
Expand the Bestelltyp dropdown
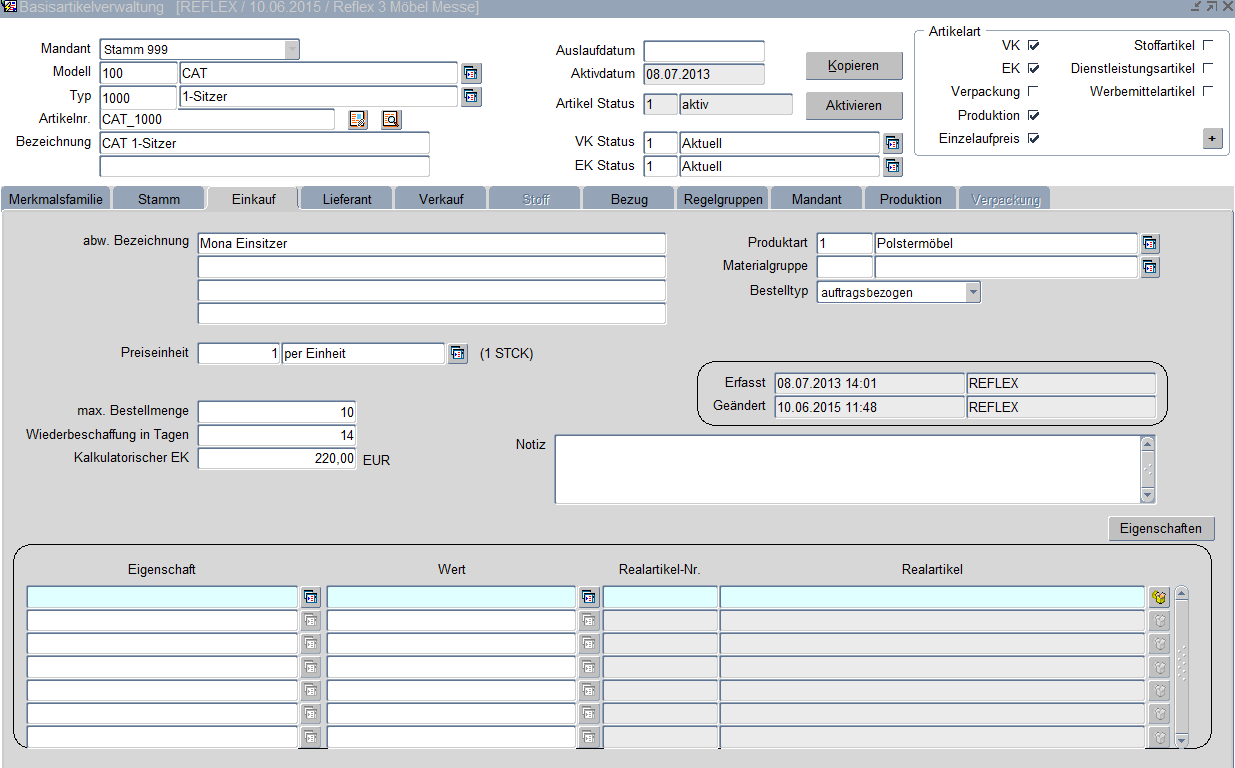972,292
